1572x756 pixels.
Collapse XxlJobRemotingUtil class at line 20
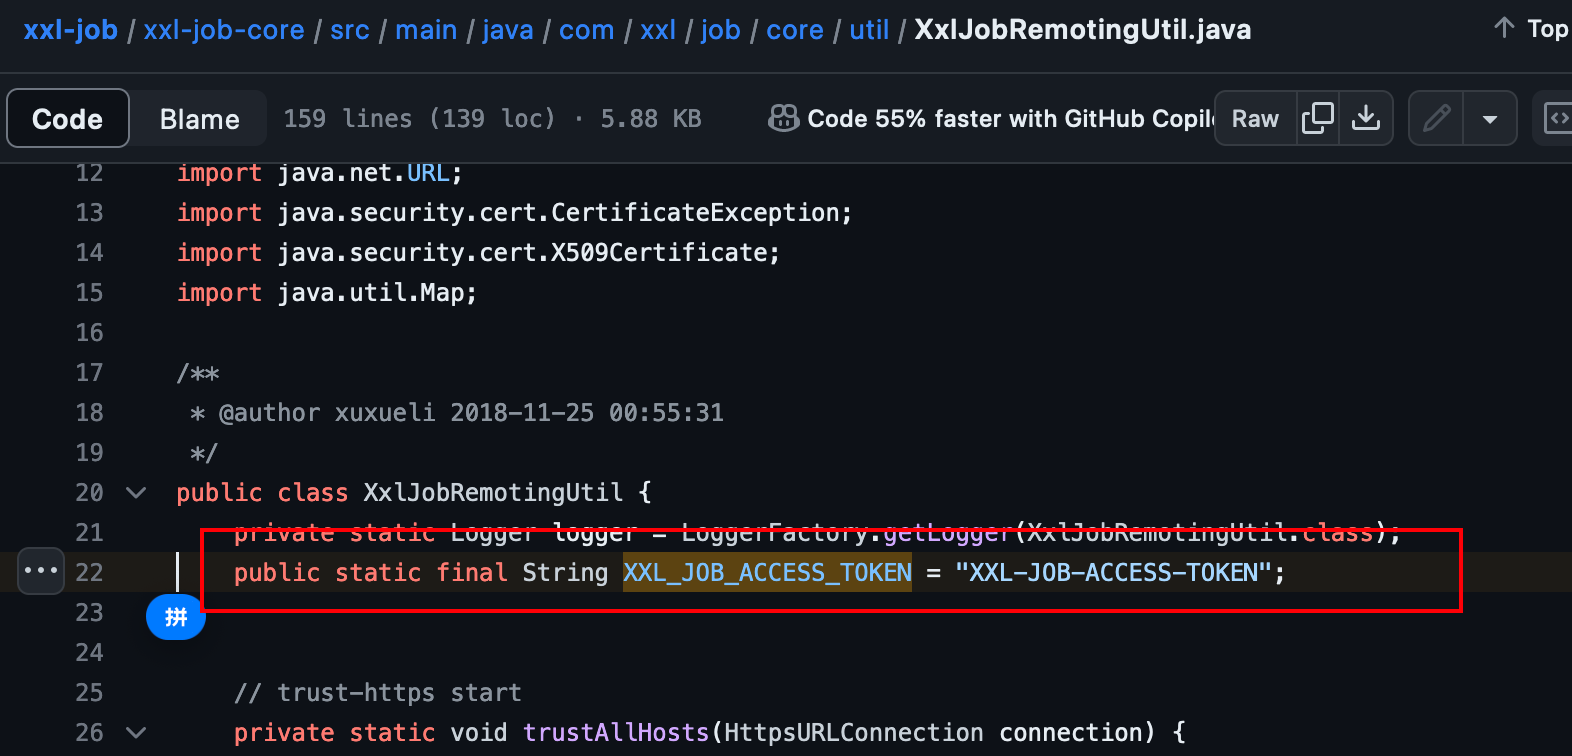tap(136, 492)
